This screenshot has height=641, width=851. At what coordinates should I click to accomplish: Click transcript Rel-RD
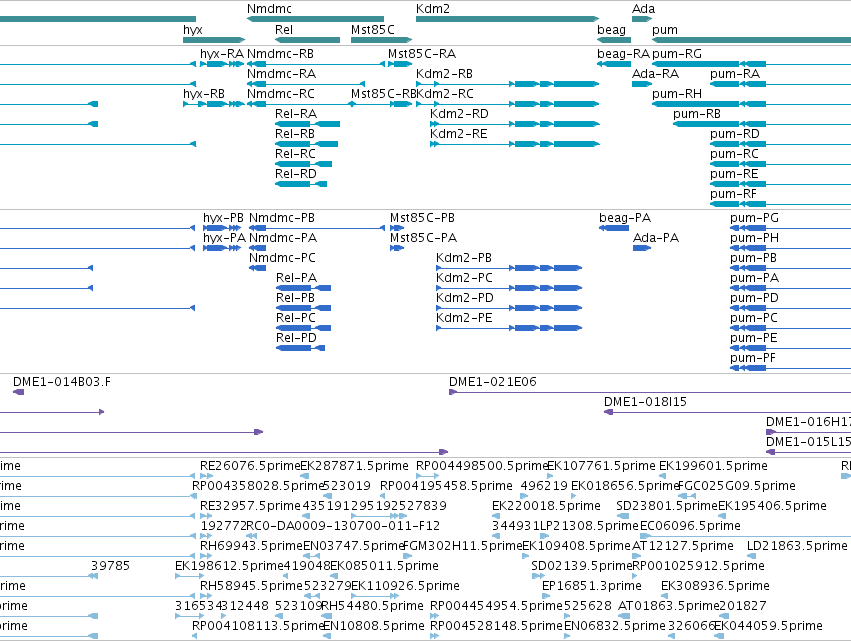click(296, 174)
